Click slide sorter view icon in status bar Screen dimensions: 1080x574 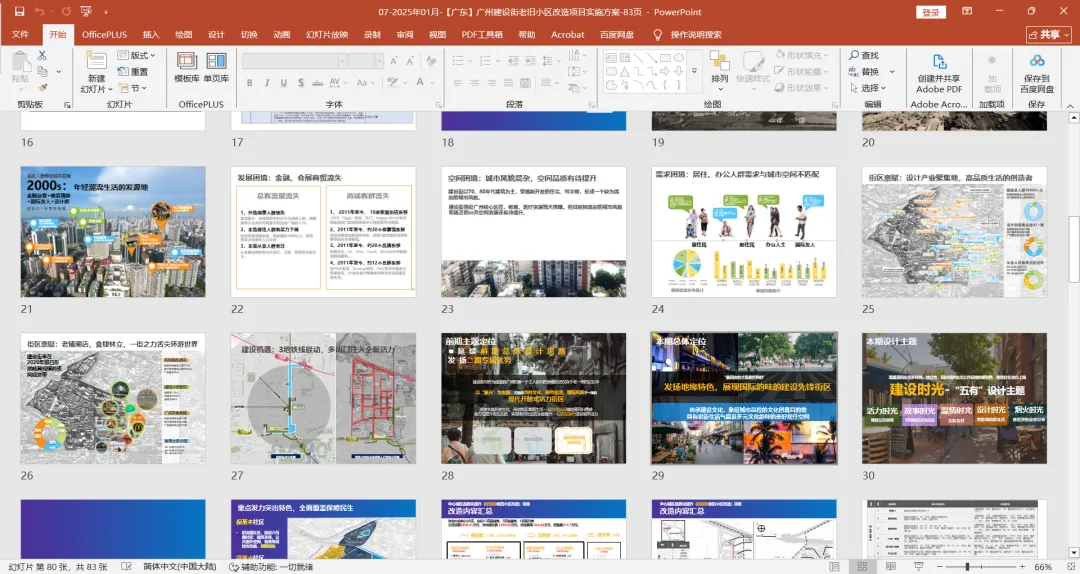coord(862,566)
